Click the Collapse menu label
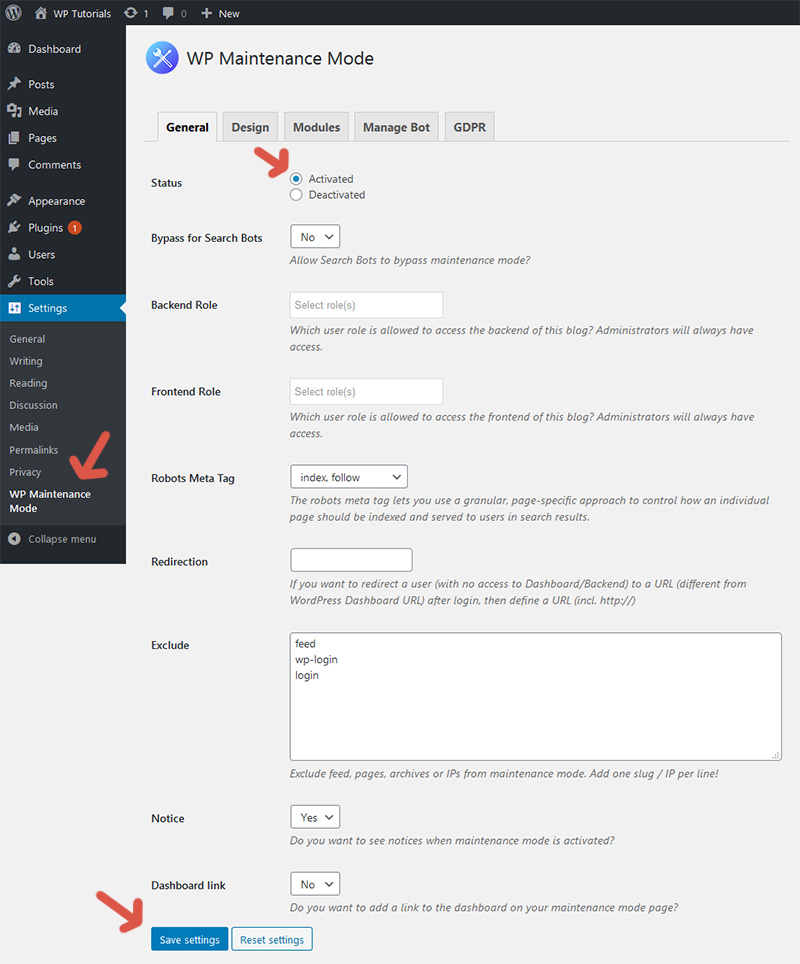The image size is (800, 964). 62,539
